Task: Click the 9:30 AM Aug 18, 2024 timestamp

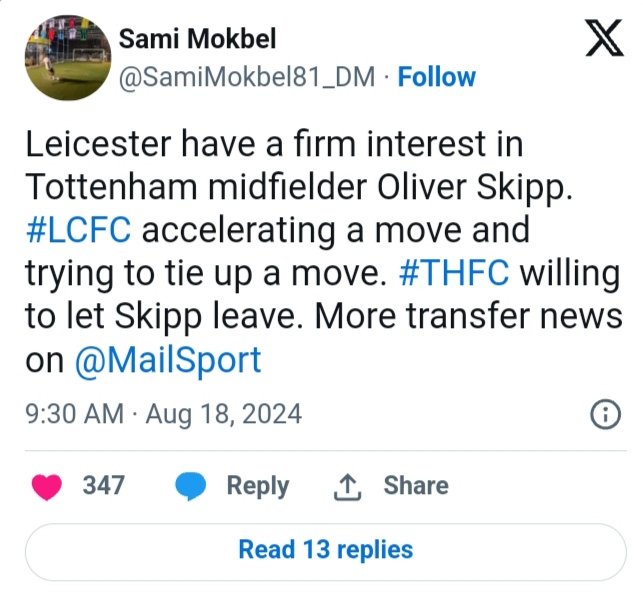Action: tap(163, 414)
